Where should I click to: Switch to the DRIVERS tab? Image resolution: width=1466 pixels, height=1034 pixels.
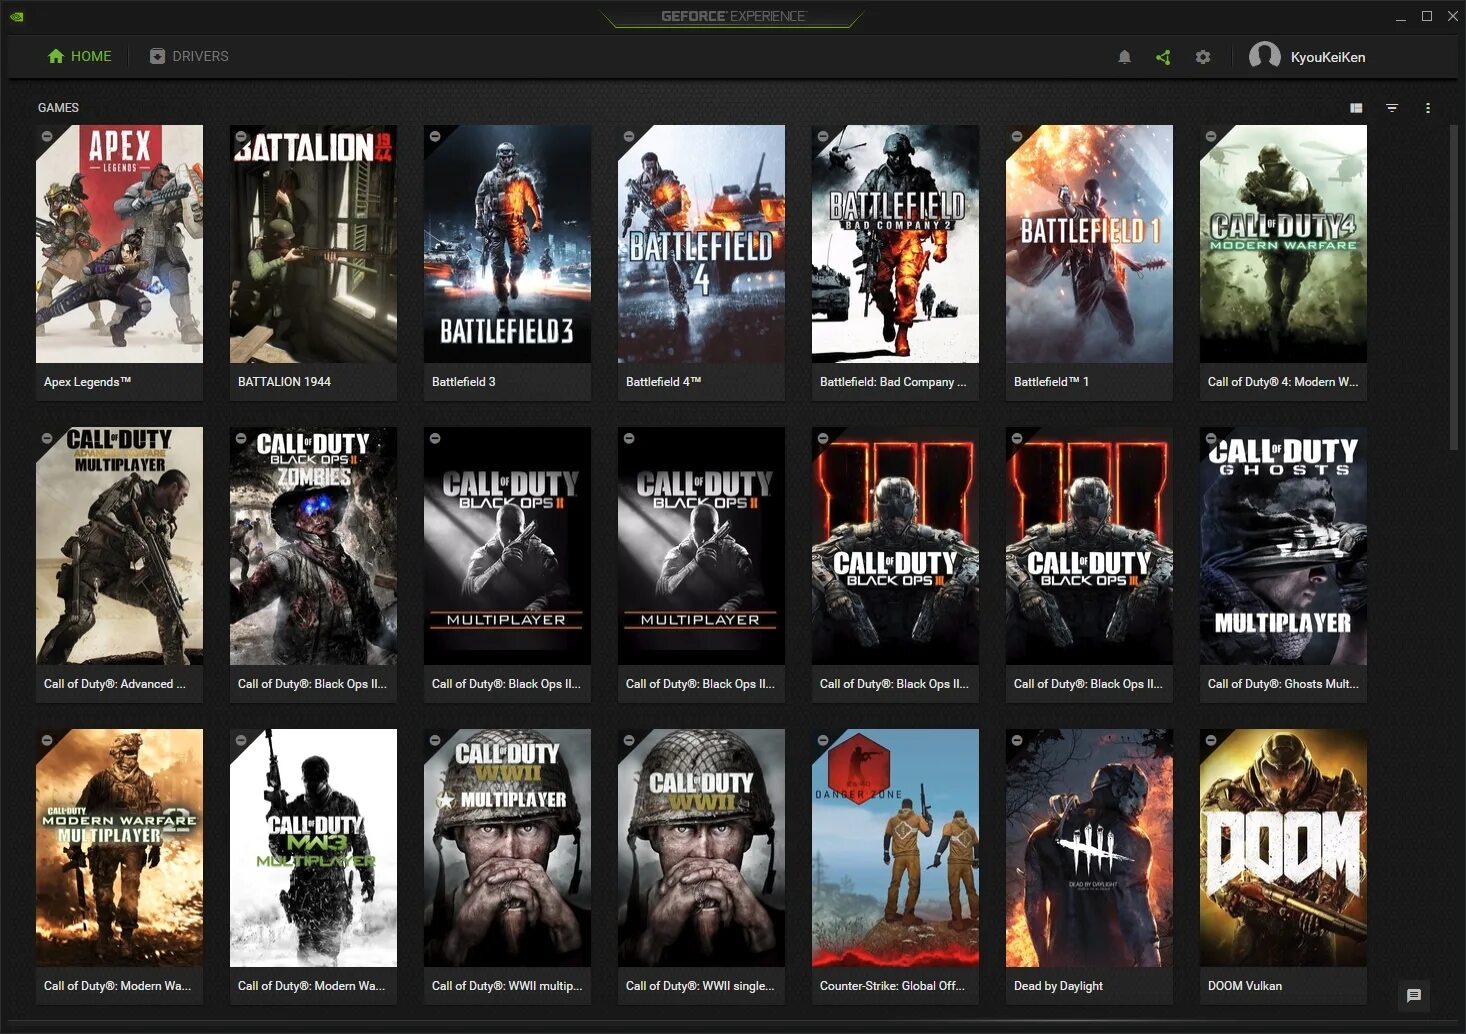(x=189, y=56)
